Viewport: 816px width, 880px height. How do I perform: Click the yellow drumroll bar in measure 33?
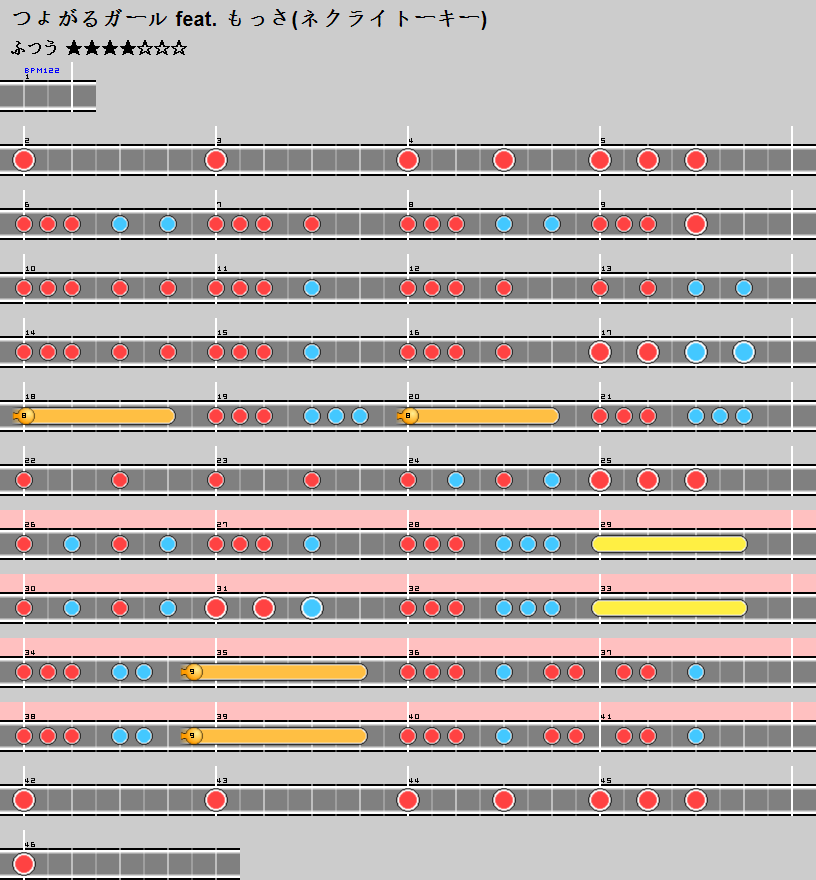(670, 608)
